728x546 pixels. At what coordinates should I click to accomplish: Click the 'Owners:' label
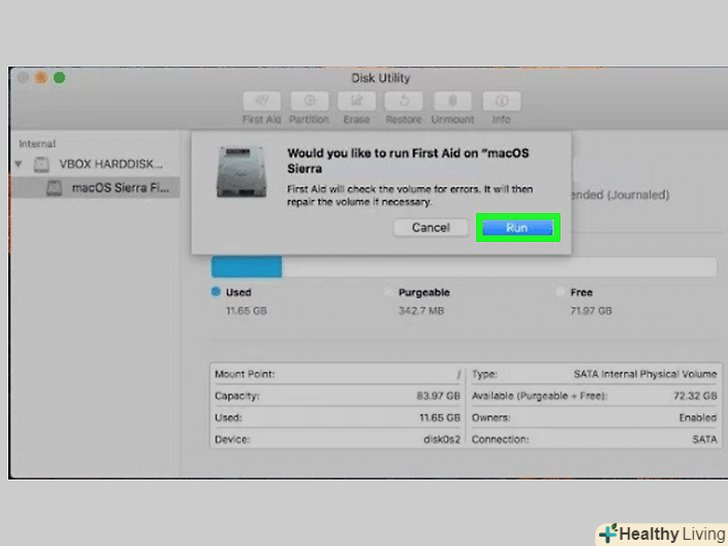(x=491, y=418)
